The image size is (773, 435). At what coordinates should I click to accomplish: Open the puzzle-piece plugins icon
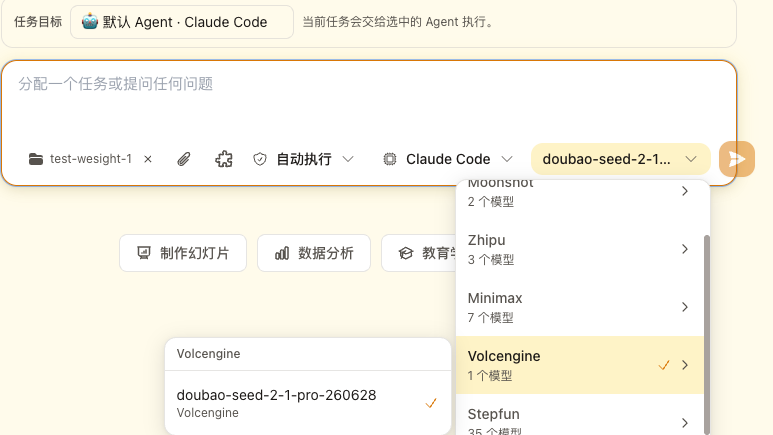224,159
